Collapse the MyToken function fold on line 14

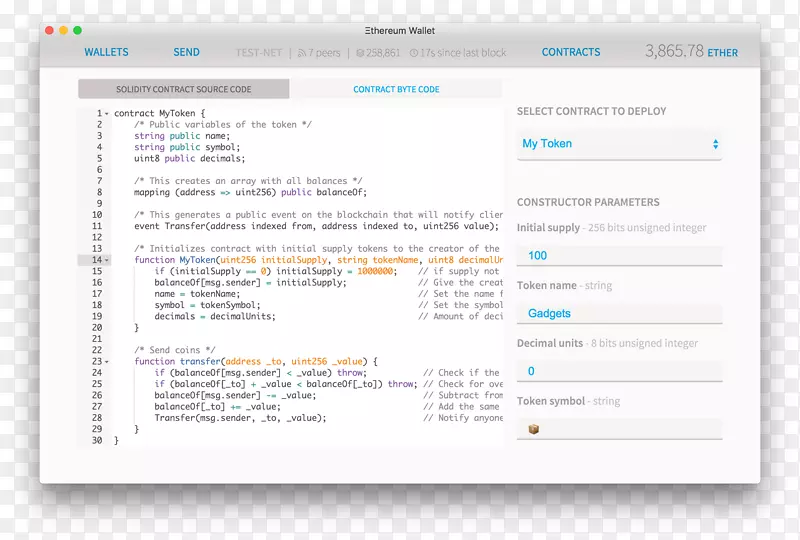[x=106, y=260]
